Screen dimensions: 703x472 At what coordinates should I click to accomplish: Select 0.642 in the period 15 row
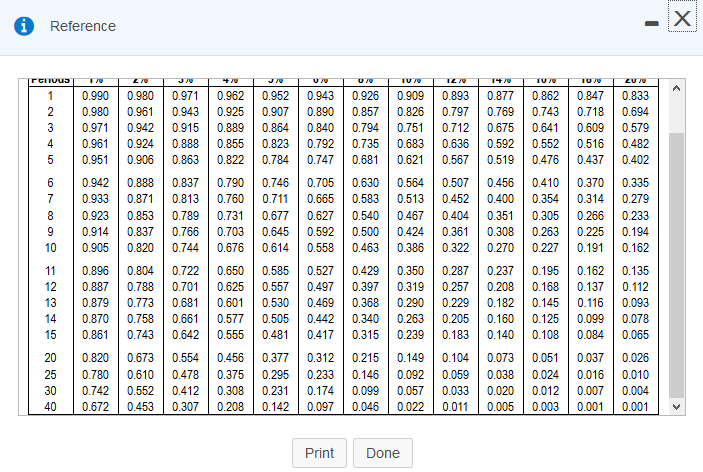click(186, 335)
